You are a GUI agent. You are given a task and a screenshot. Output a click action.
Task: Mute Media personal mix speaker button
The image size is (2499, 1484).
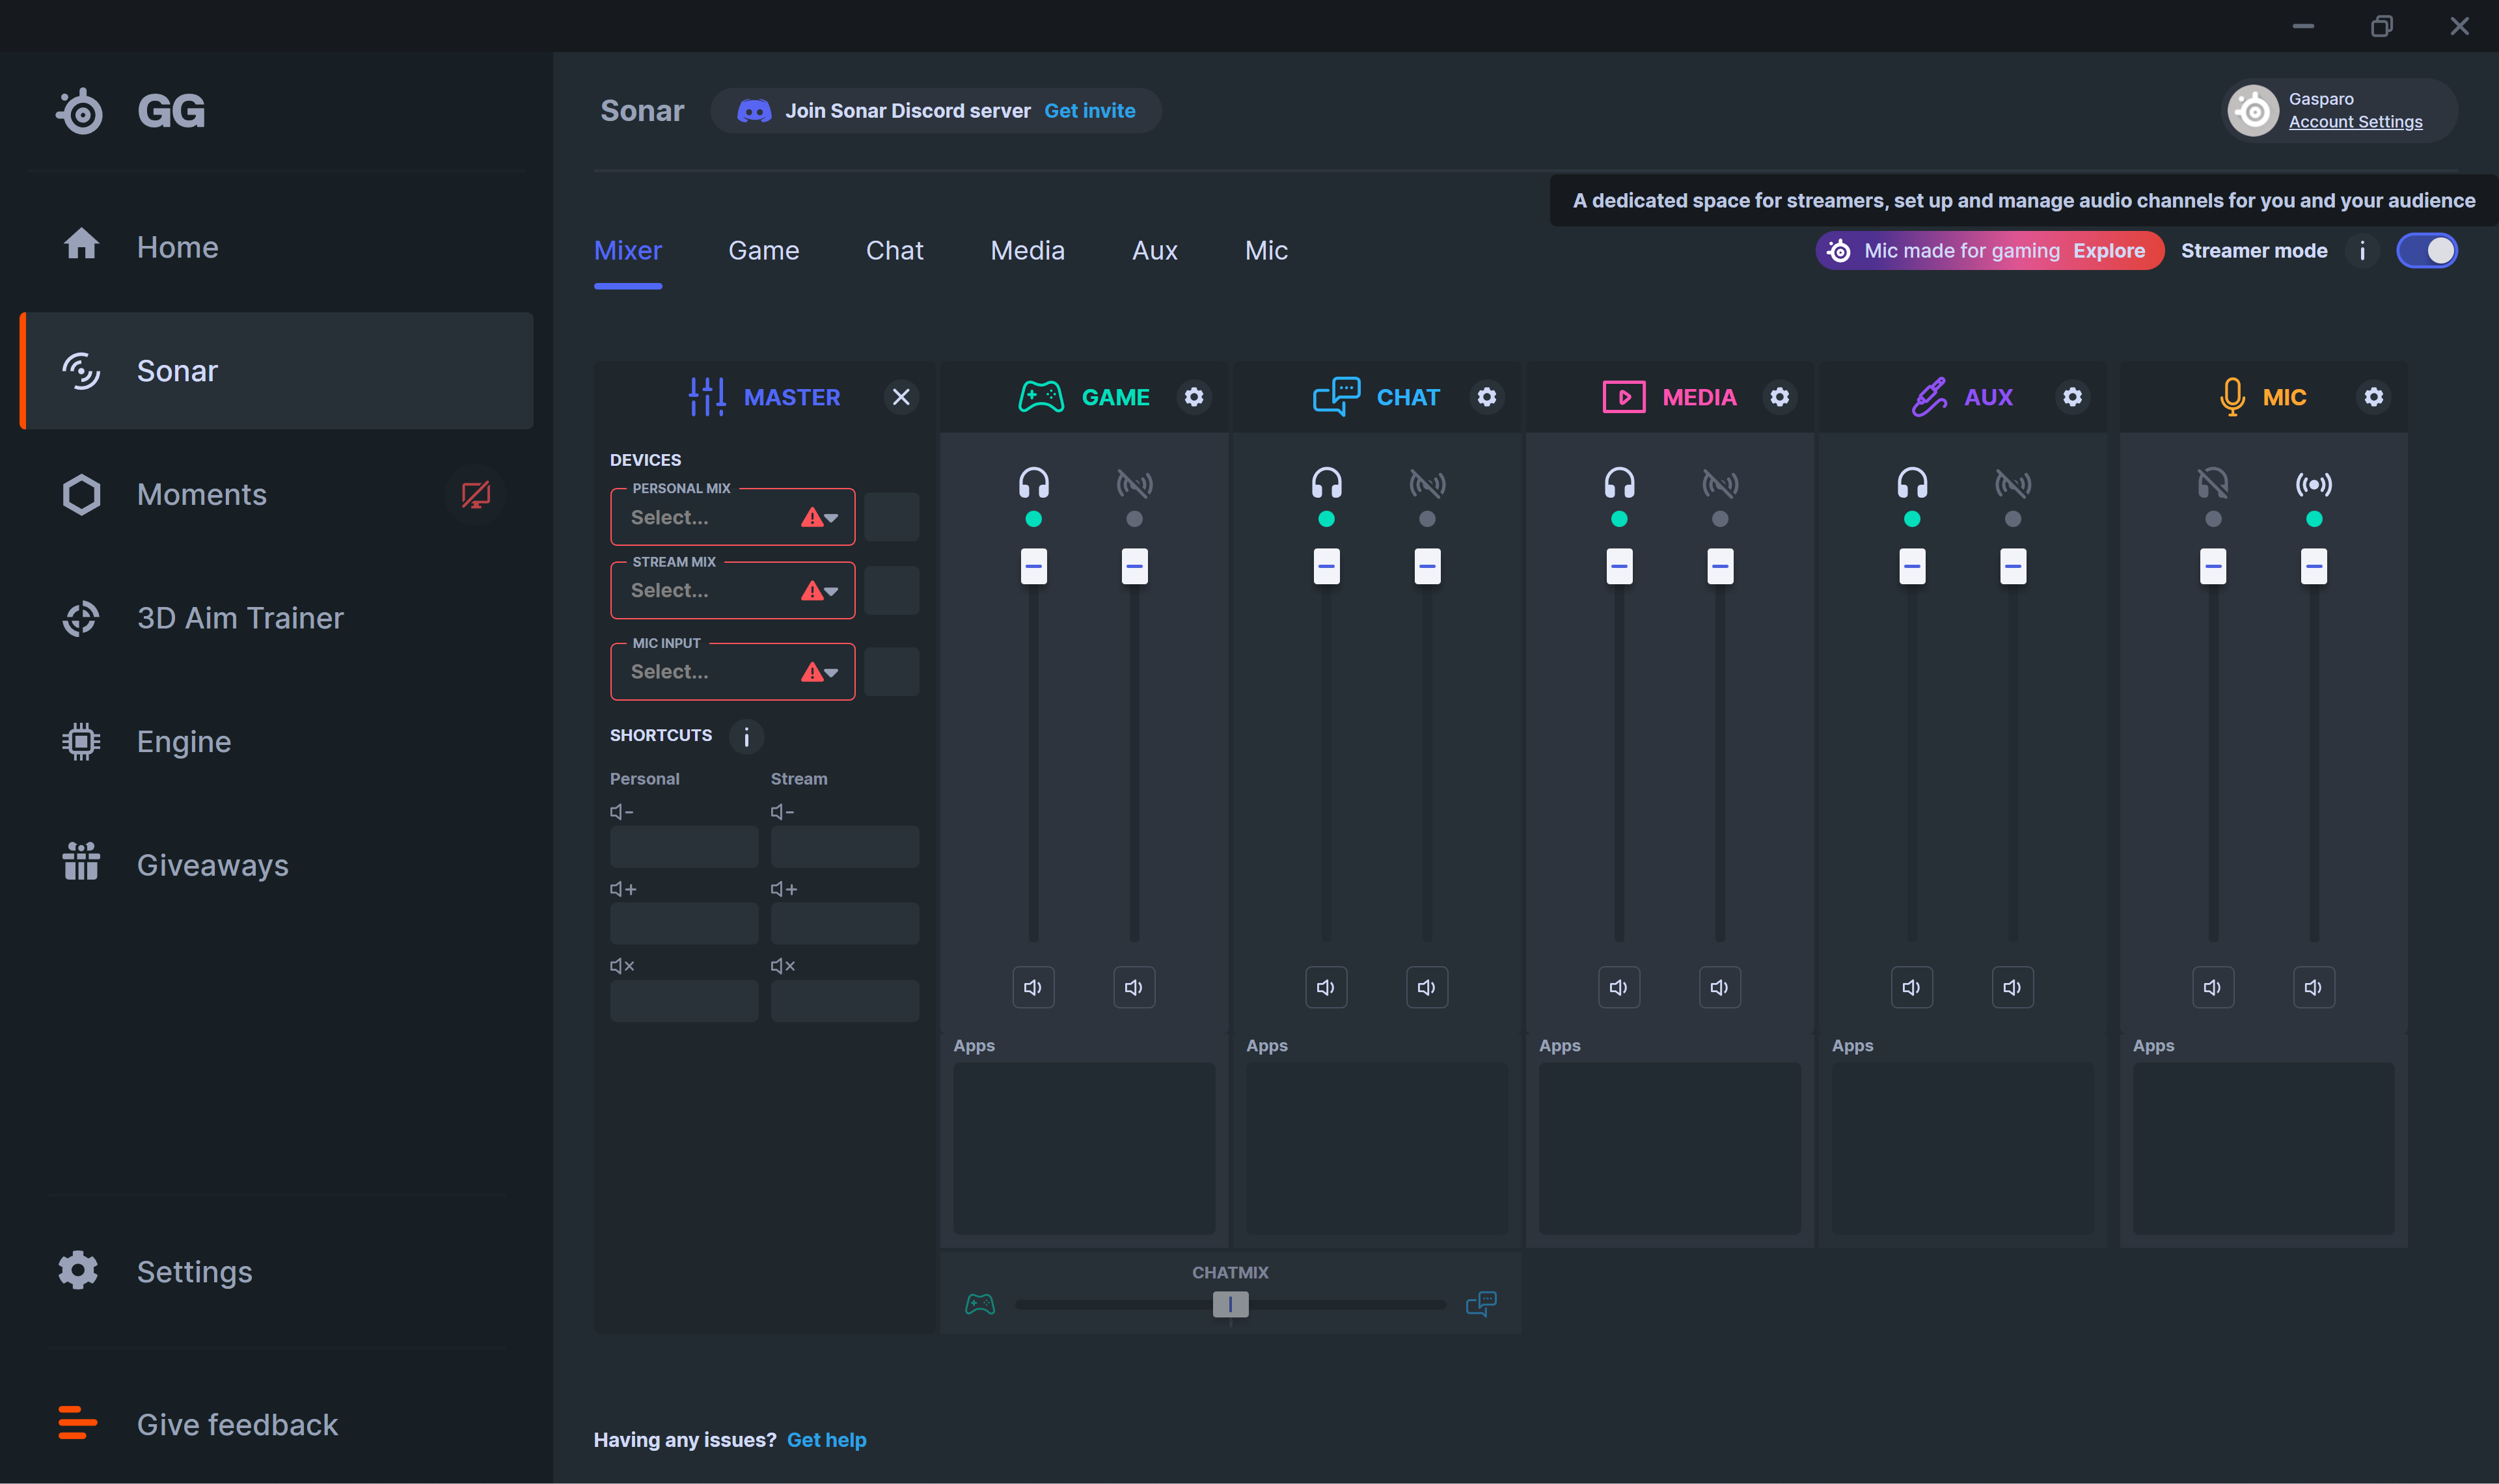[1620, 988]
